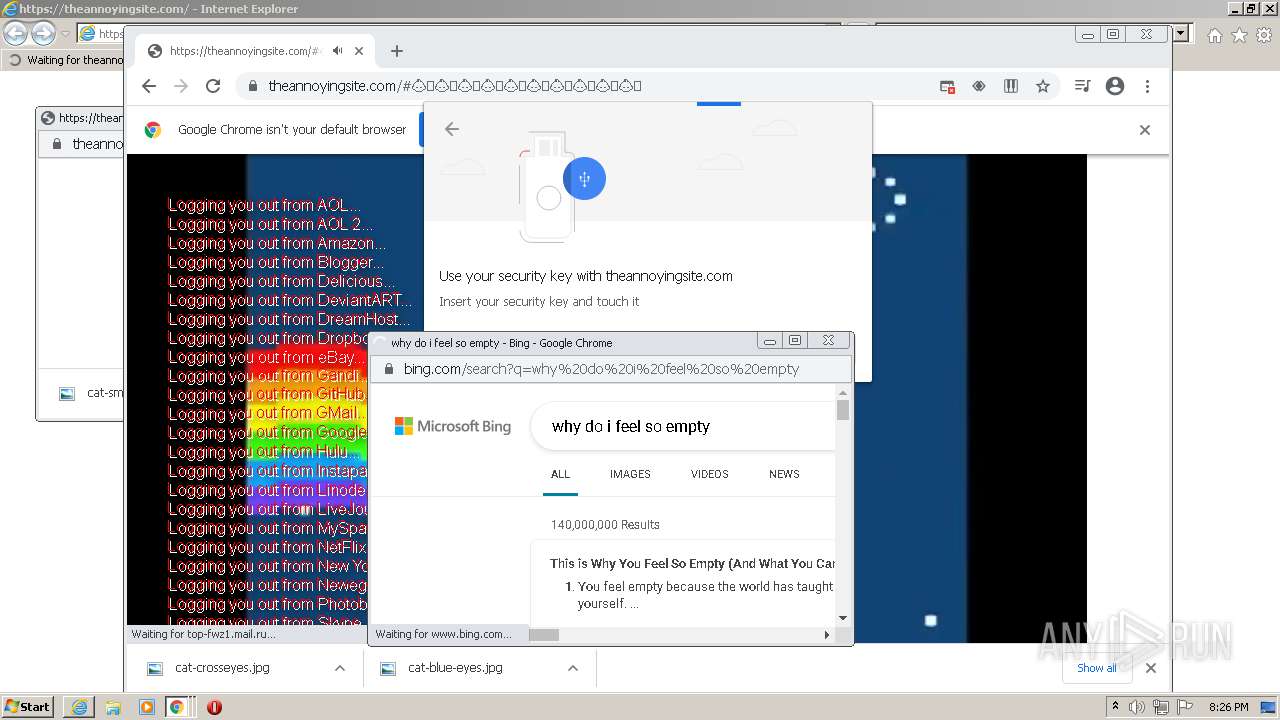Open the Chrome profile avatar

coord(1115,86)
